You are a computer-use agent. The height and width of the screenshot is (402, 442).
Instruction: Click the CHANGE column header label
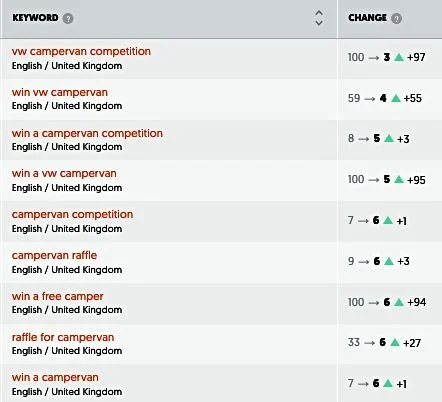coord(368,18)
